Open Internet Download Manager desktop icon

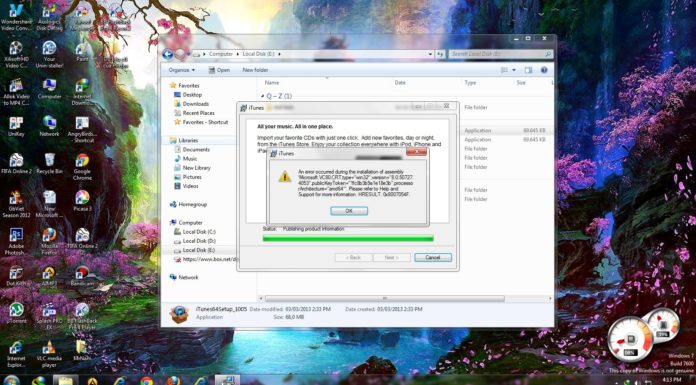(82, 92)
